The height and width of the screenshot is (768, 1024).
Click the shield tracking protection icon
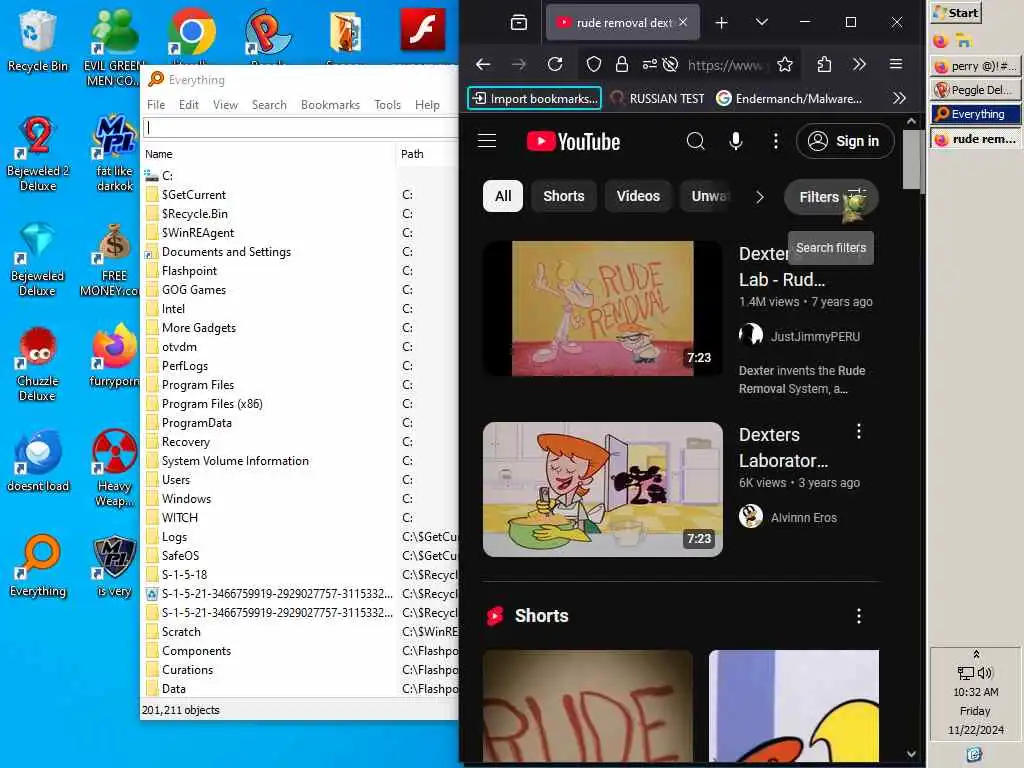click(x=593, y=64)
